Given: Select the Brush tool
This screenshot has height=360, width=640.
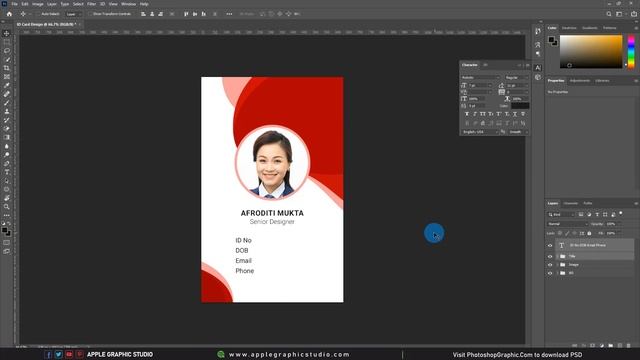Looking at the screenshot, I should (7, 103).
